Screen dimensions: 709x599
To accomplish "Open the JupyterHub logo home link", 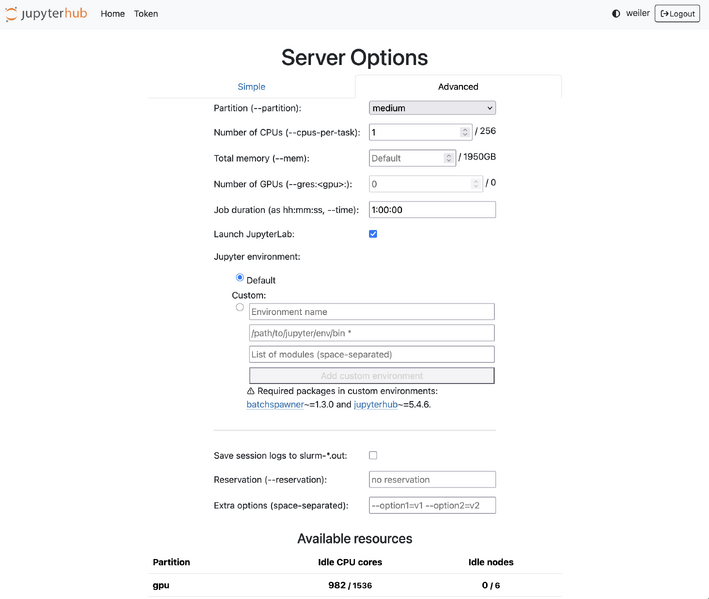I will click(x=47, y=14).
